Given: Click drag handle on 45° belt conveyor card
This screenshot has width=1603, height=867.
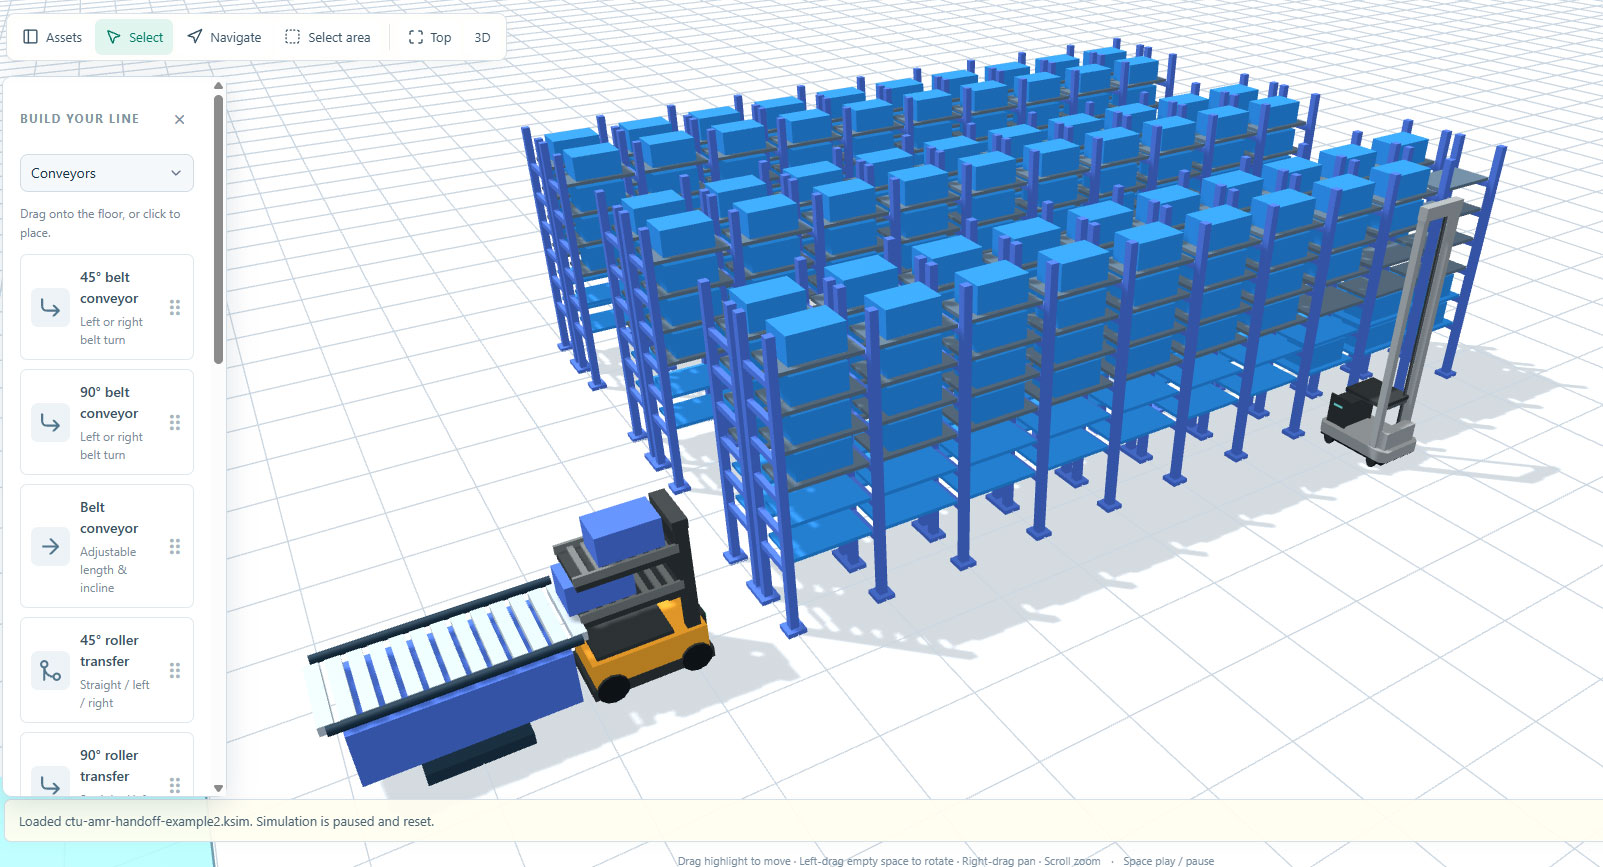Looking at the screenshot, I should click(x=175, y=307).
